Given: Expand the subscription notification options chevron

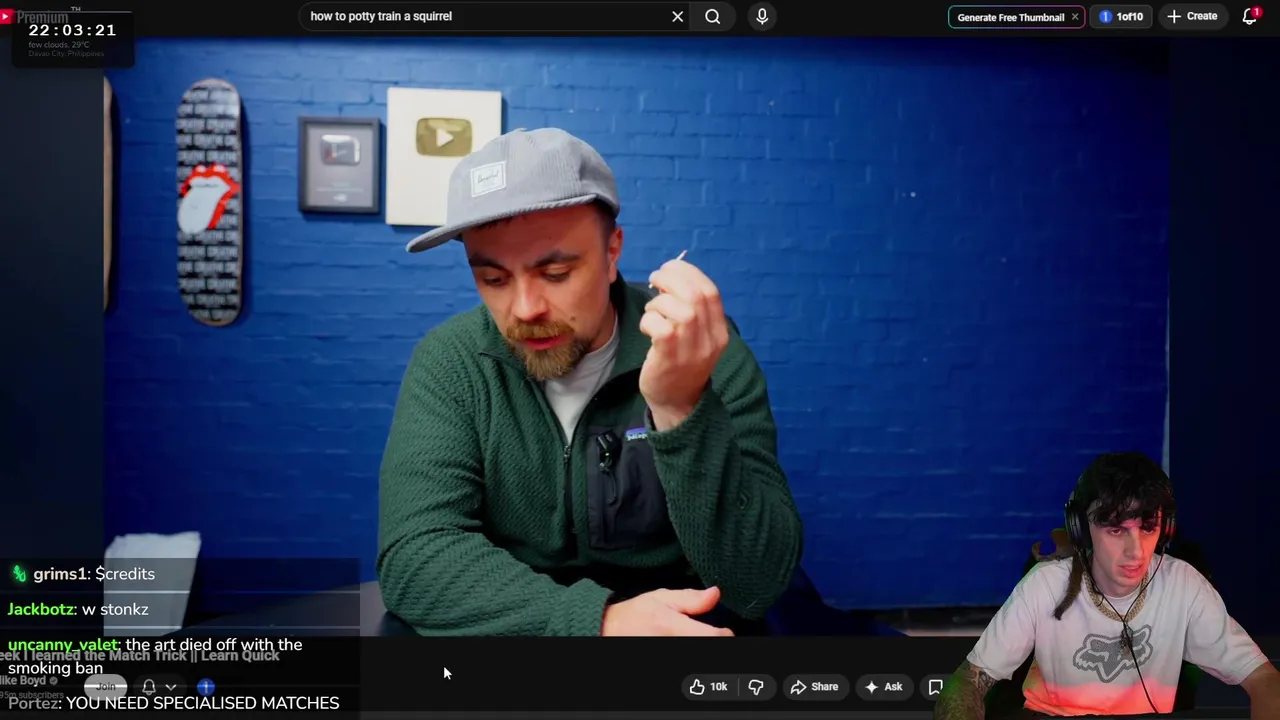Looking at the screenshot, I should [x=171, y=687].
